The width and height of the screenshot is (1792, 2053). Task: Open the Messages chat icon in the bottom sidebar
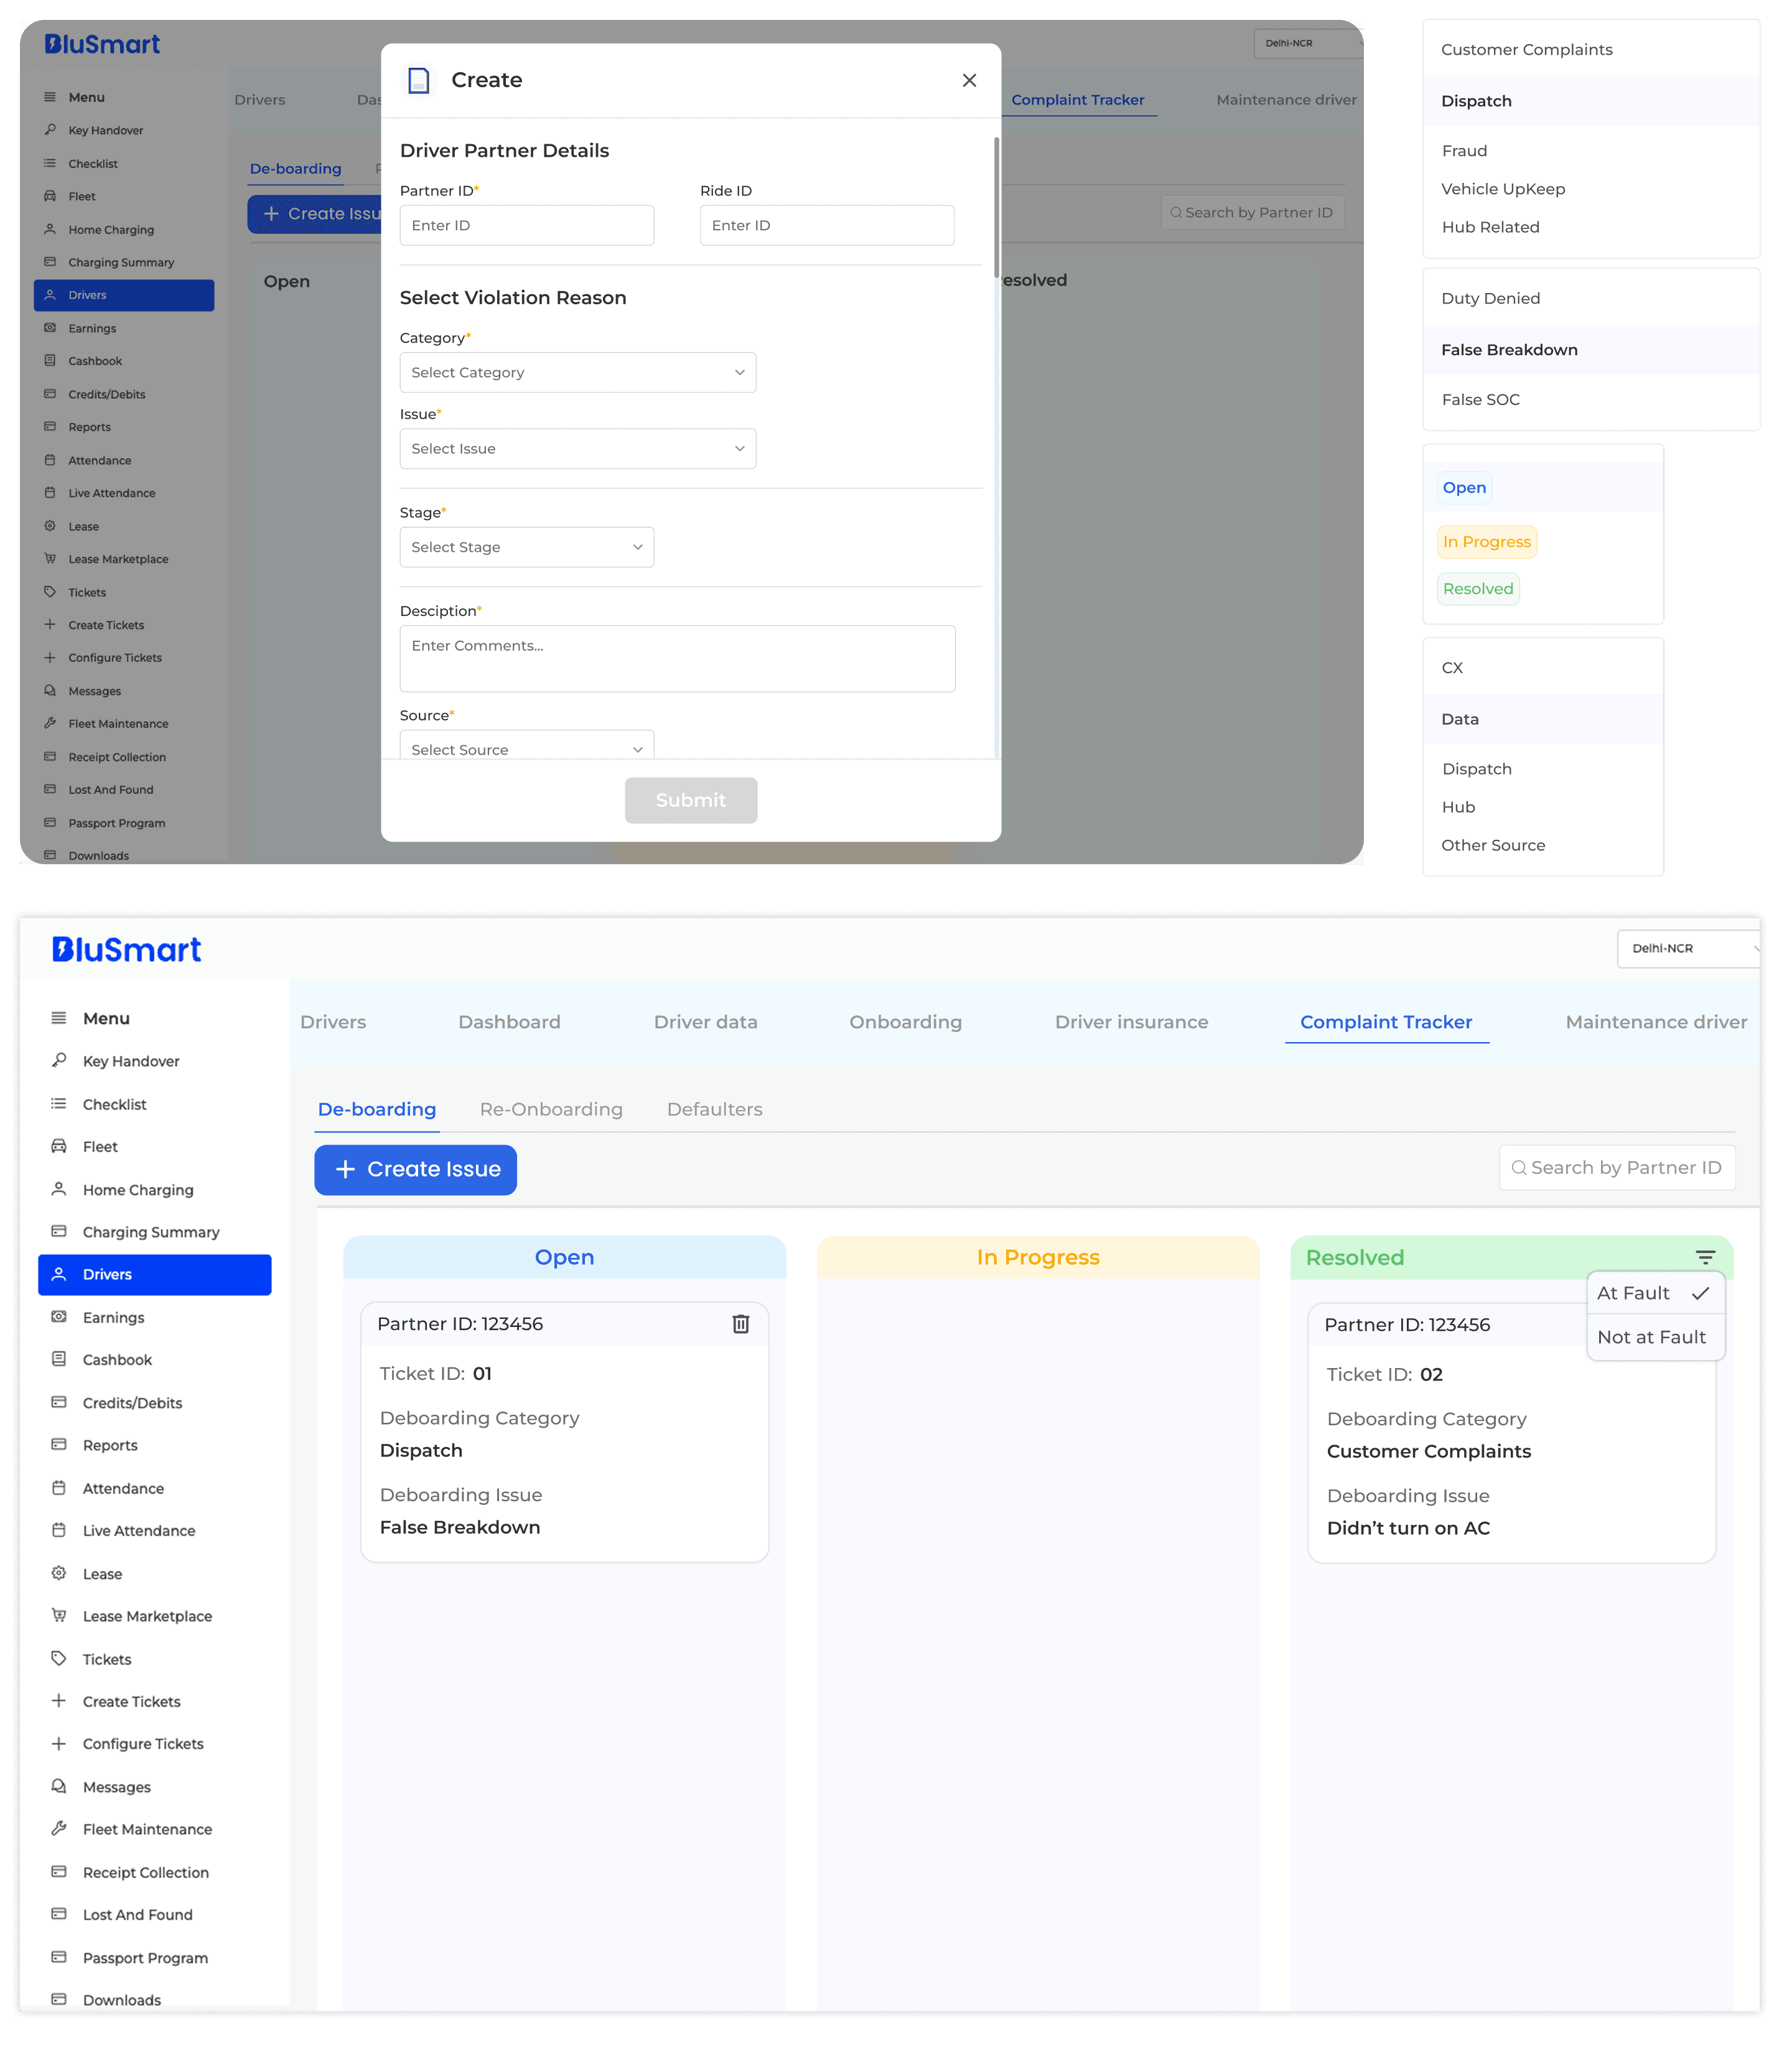59,1786
